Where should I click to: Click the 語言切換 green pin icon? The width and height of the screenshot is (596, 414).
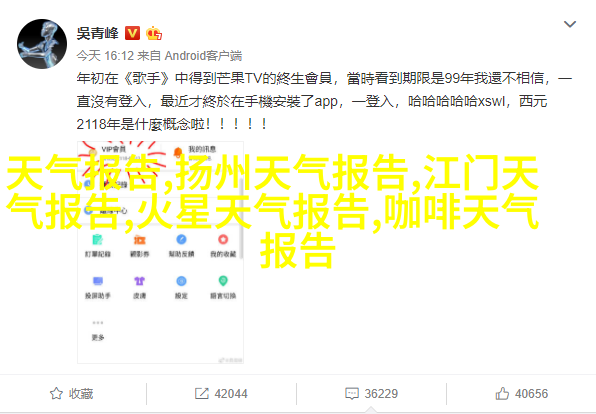pyautogui.click(x=223, y=281)
